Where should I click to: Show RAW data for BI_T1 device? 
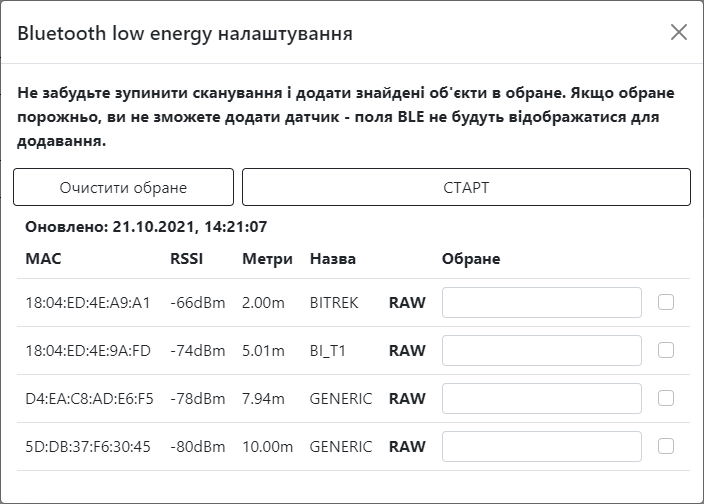pos(407,351)
